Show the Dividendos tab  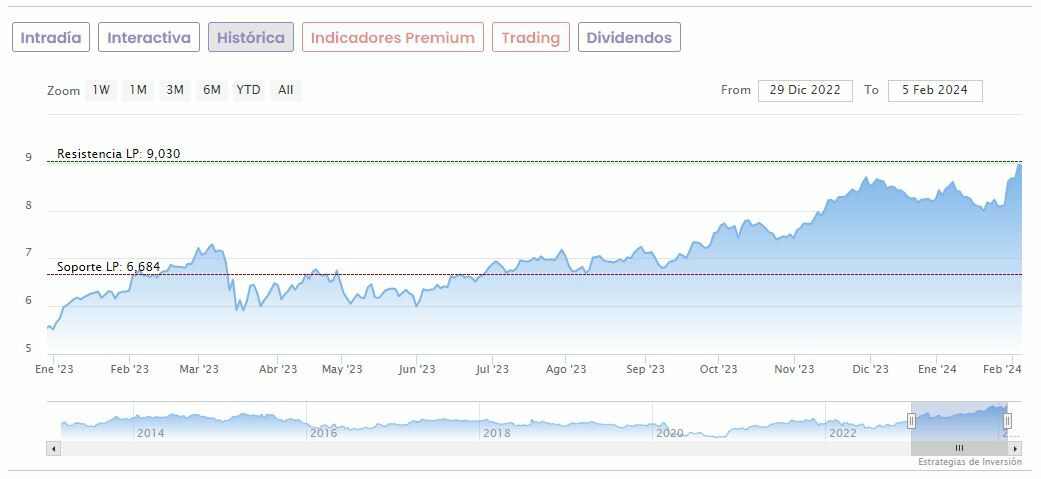tap(629, 38)
